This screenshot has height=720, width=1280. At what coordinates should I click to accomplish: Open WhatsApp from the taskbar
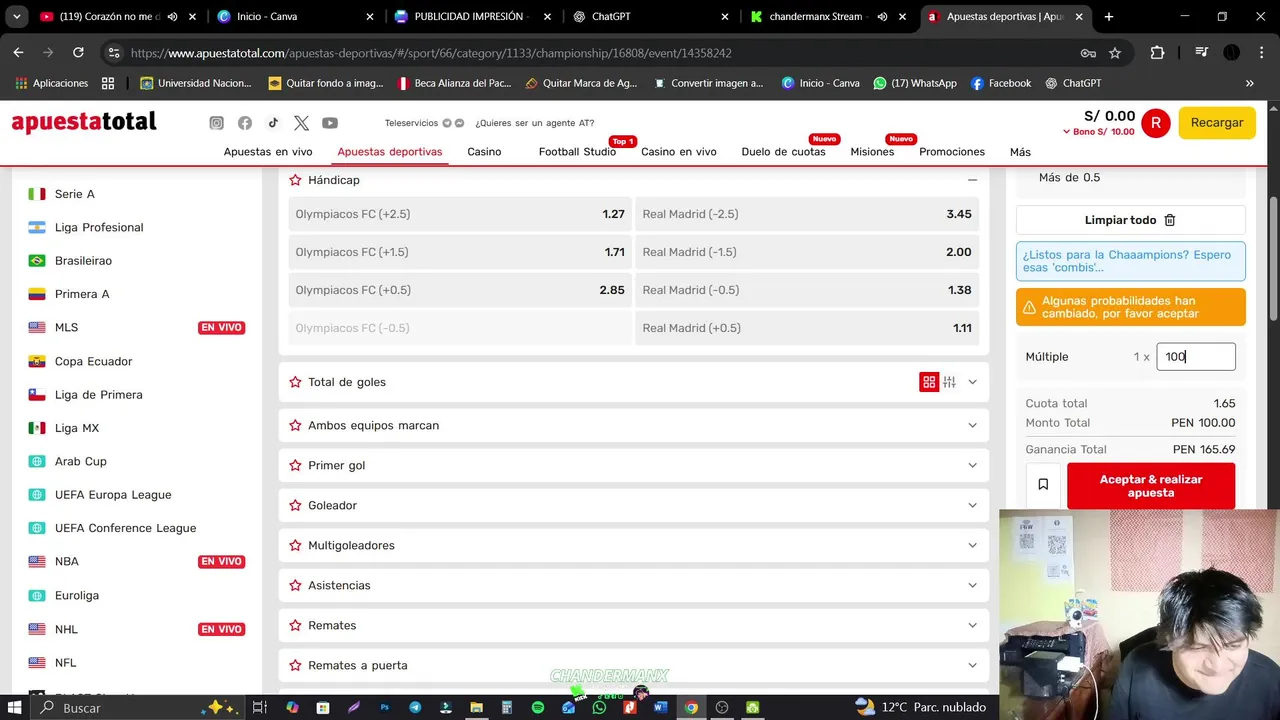tap(599, 707)
